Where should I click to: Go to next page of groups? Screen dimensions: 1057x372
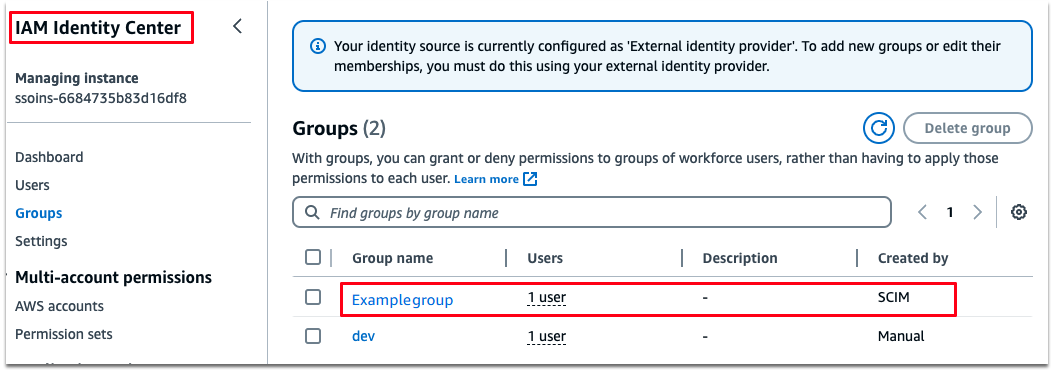point(977,212)
